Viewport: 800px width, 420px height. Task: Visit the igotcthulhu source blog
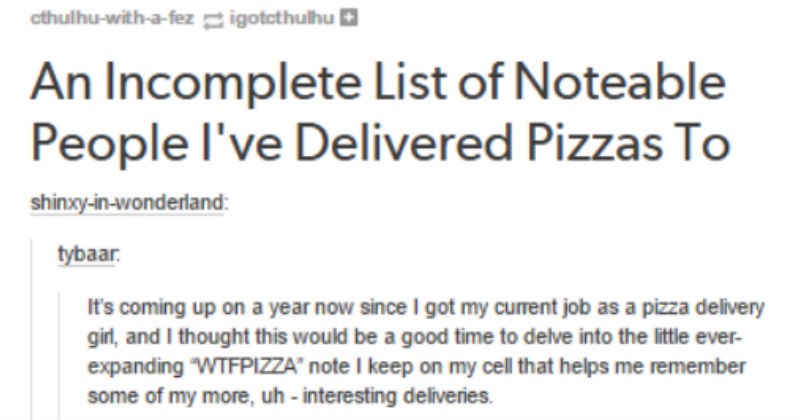[282, 18]
